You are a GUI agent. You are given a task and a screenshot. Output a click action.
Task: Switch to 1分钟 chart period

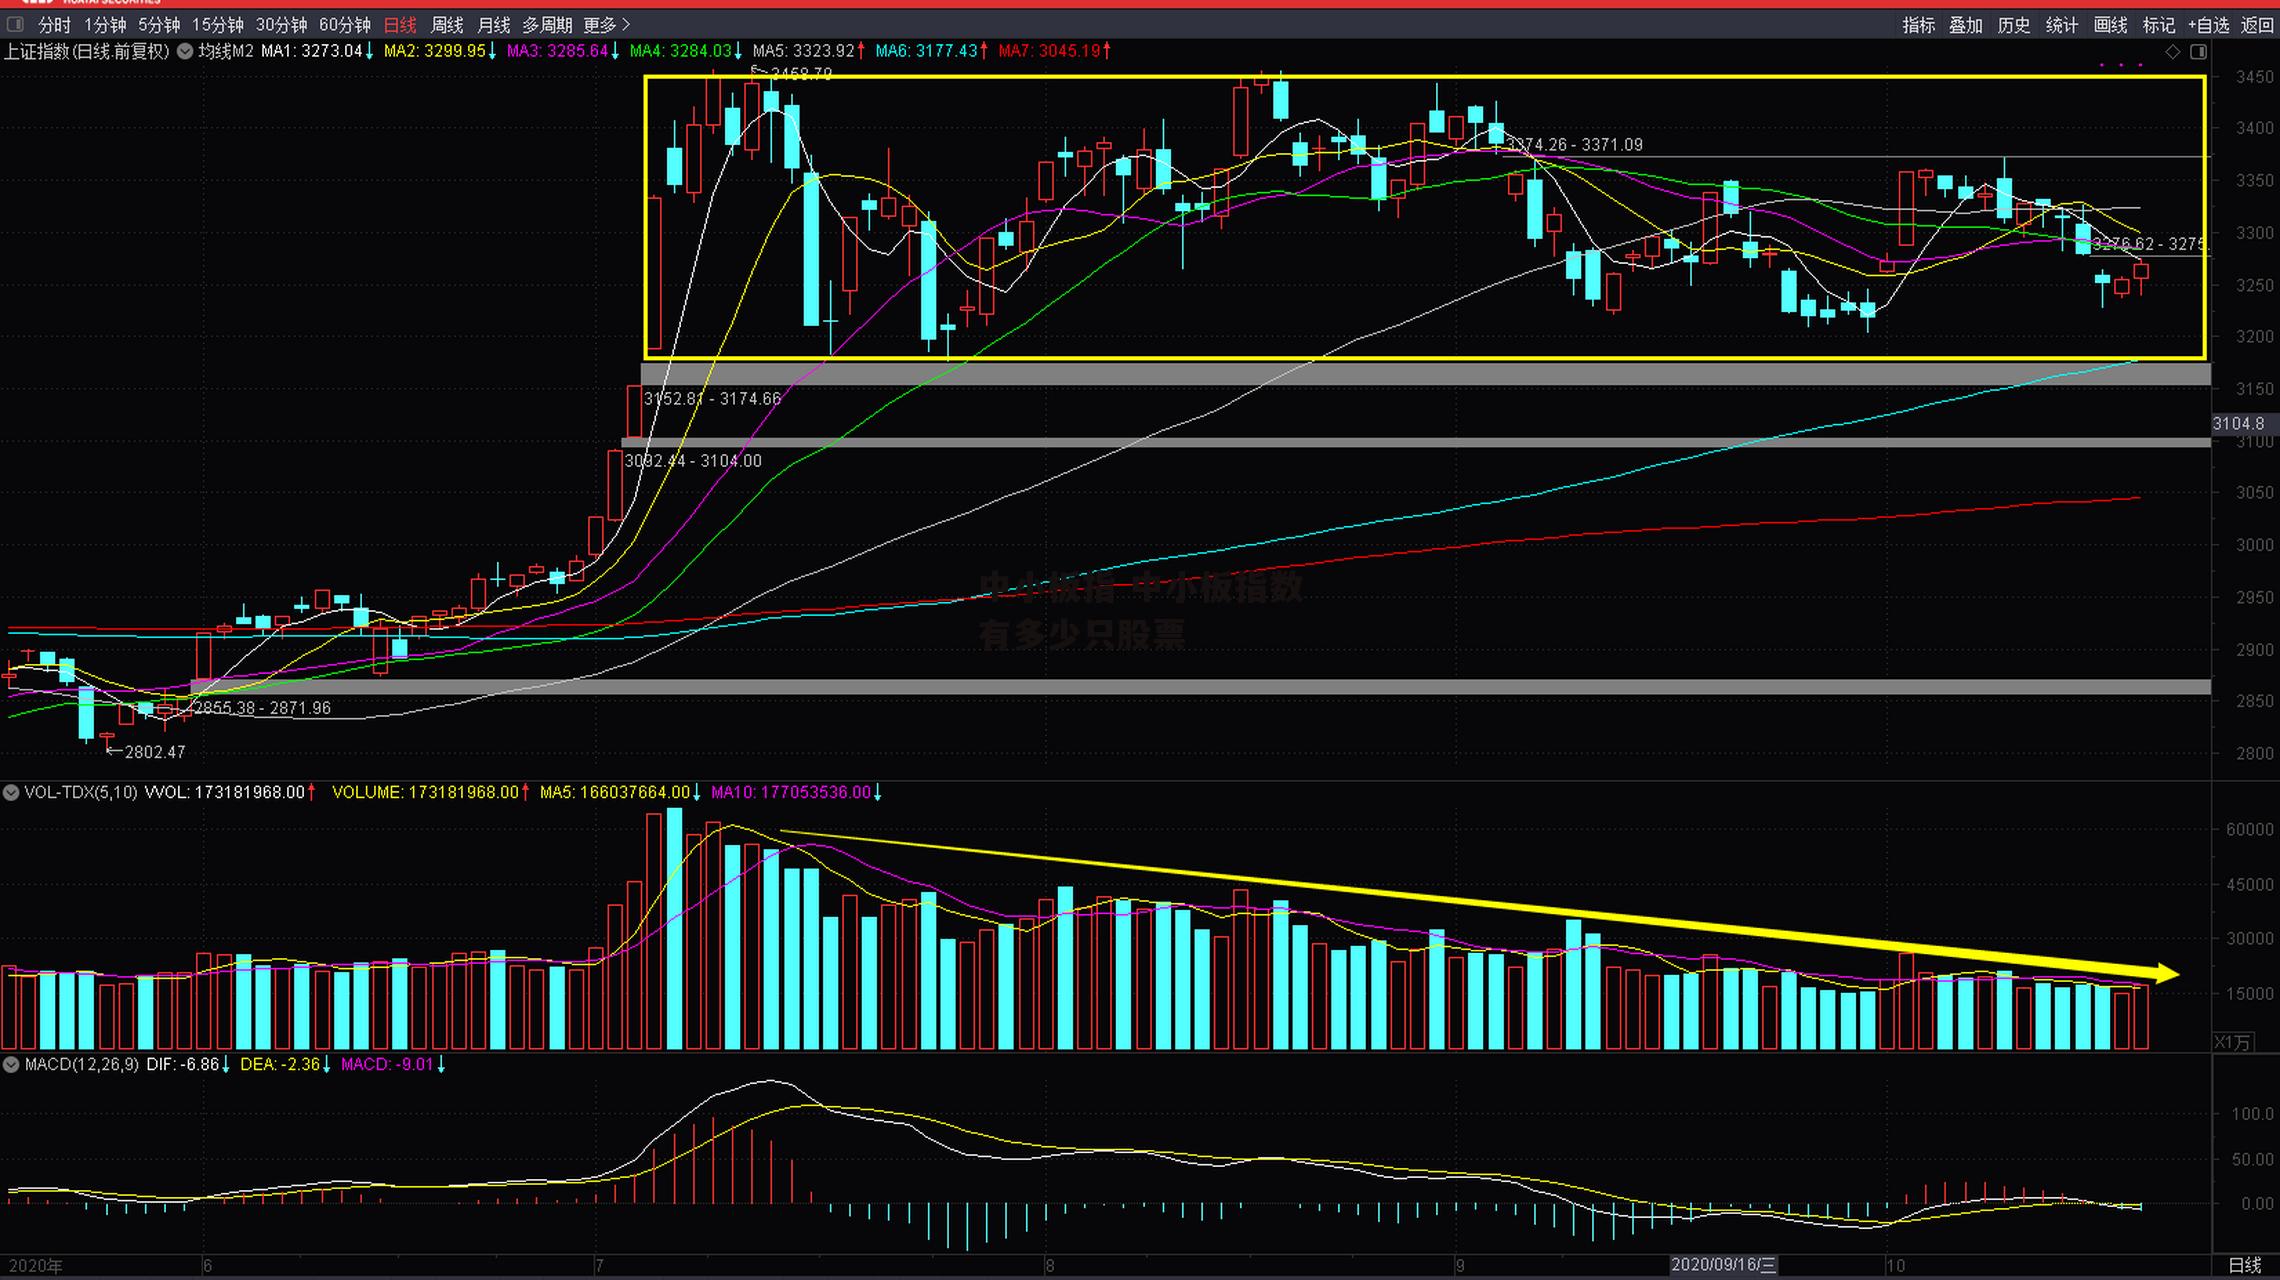[105, 25]
